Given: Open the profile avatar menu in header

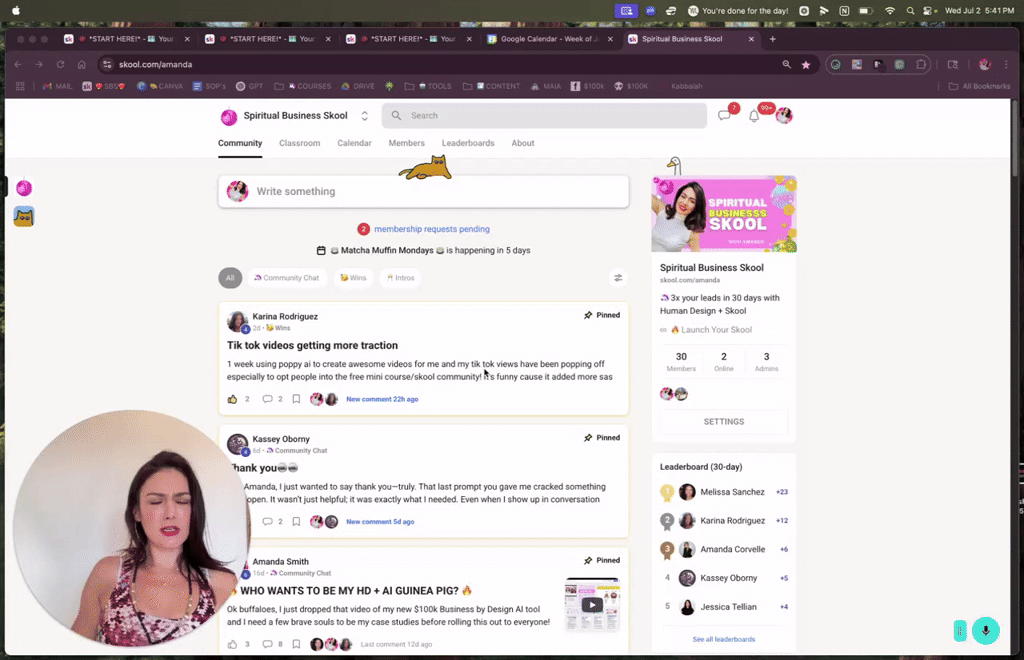Looking at the screenshot, I should point(784,116).
